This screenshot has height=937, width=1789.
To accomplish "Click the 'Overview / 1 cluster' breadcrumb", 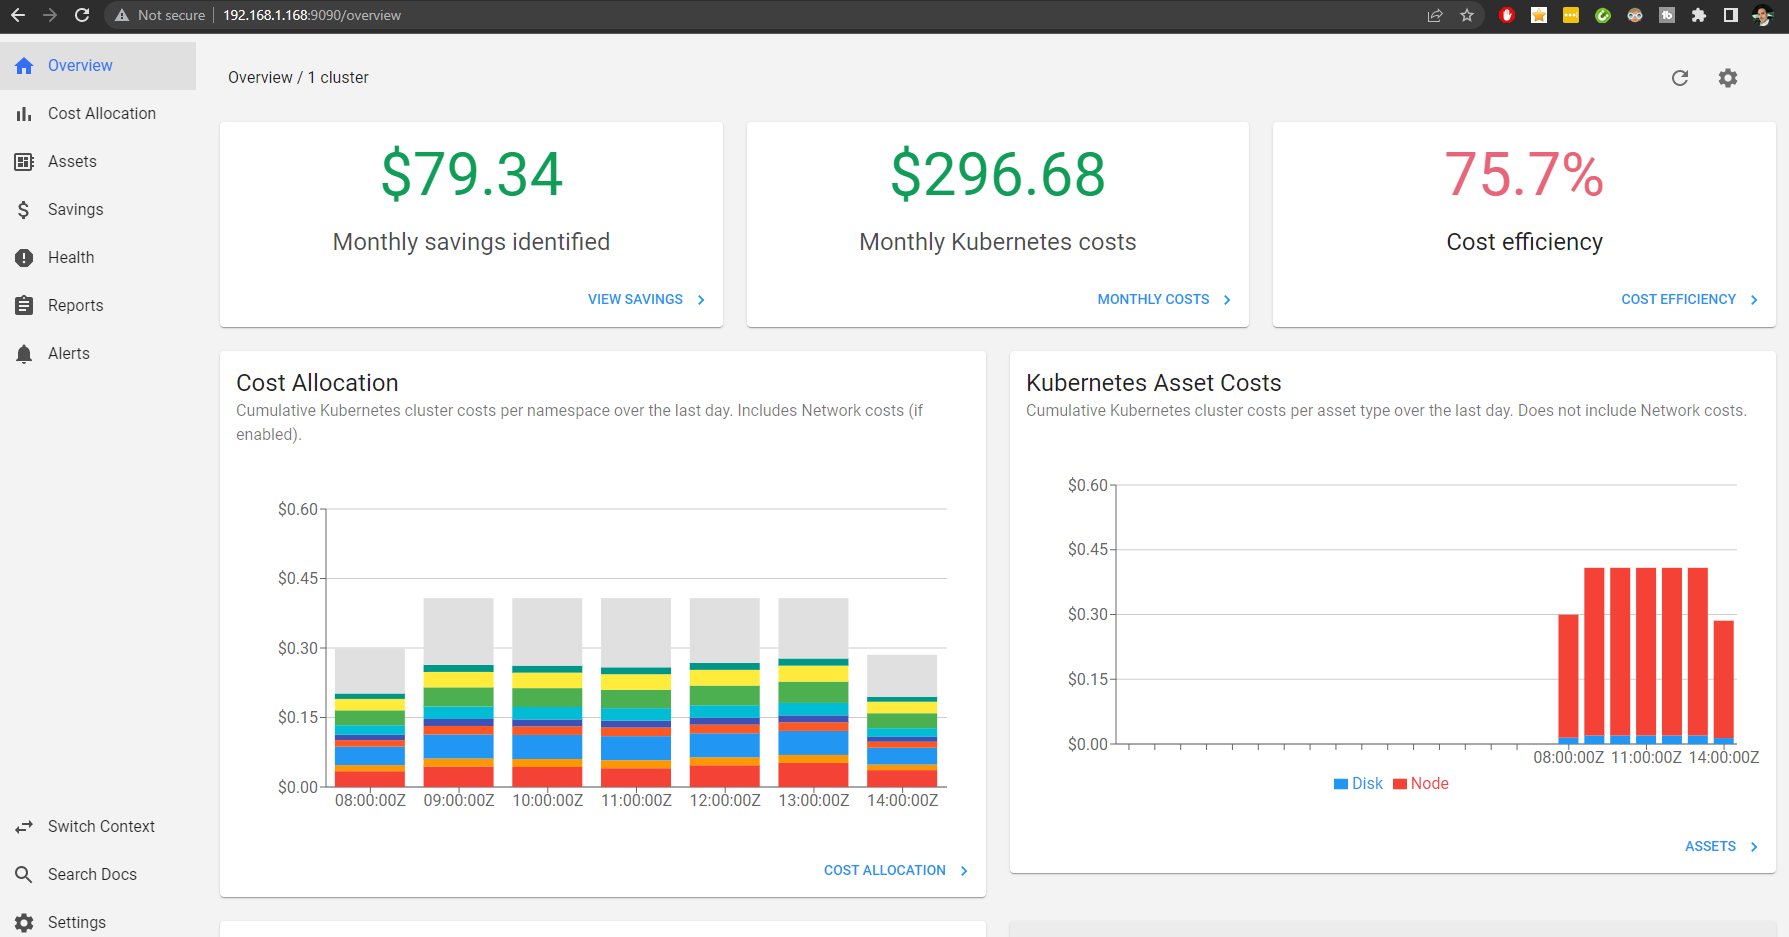I will coord(298,78).
